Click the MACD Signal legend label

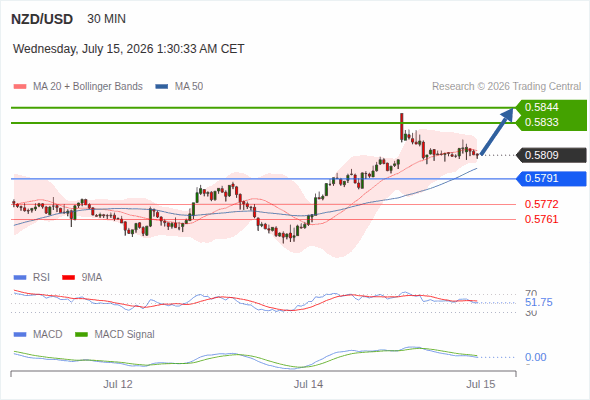pos(125,335)
